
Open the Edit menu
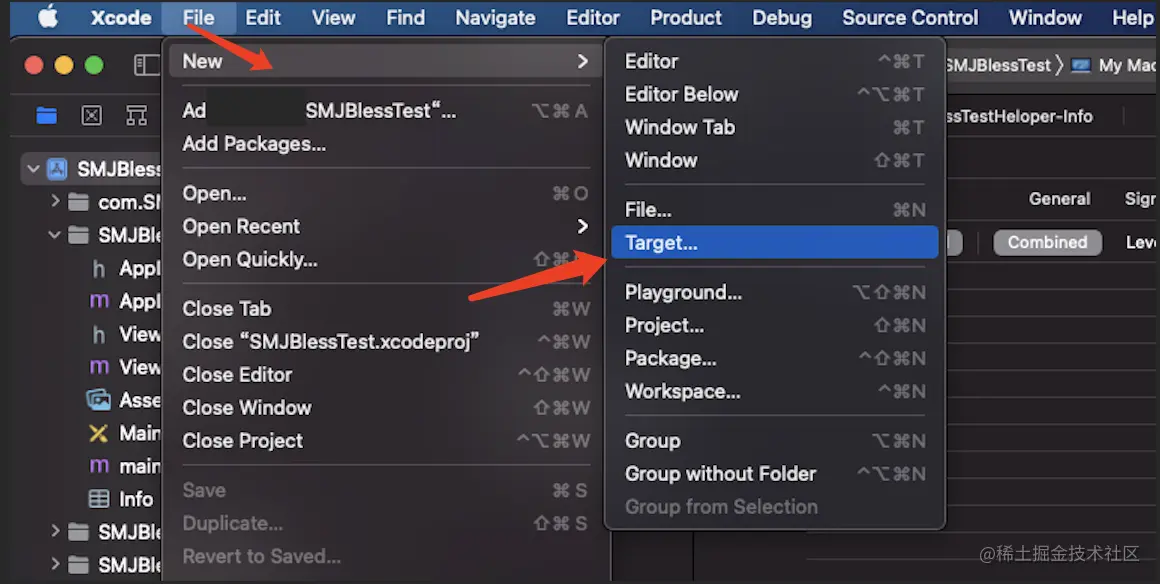[x=263, y=18]
